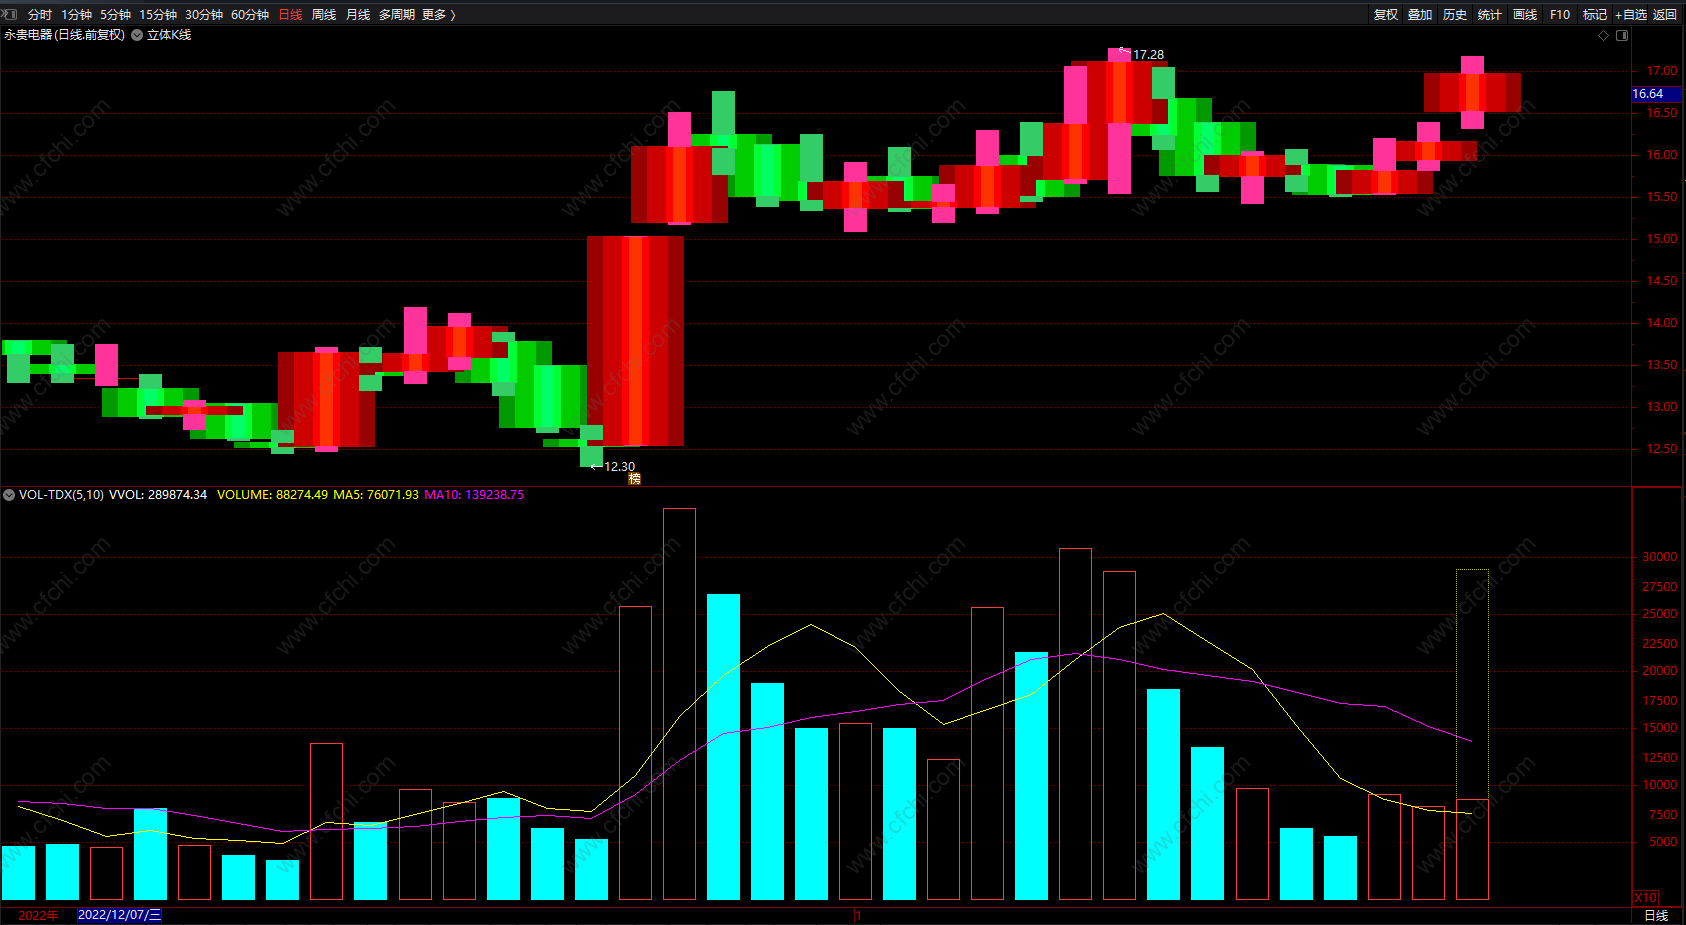Click the 2022/12/07/三 date label
1686x925 pixels.
point(119,915)
